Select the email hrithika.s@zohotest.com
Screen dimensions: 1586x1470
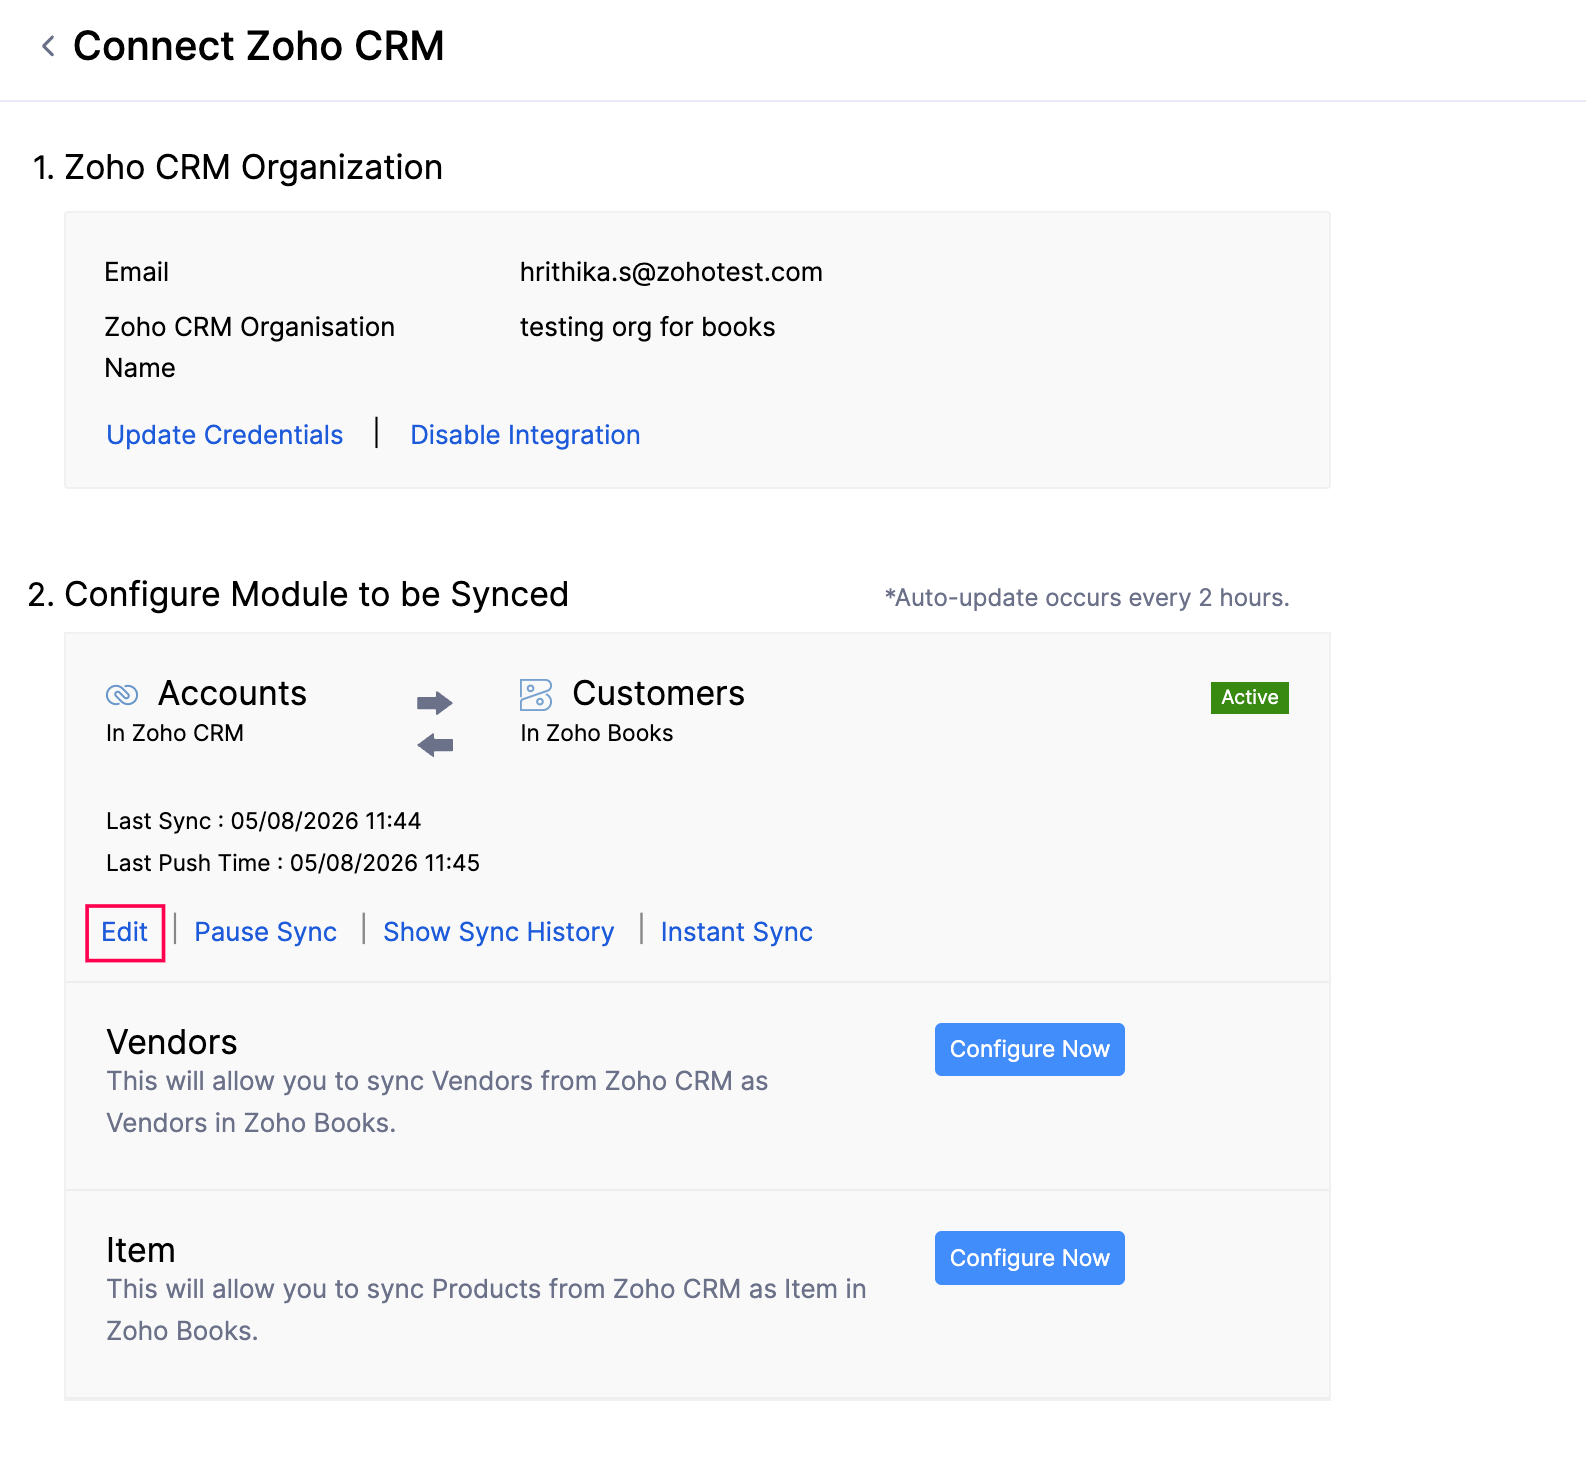click(671, 272)
